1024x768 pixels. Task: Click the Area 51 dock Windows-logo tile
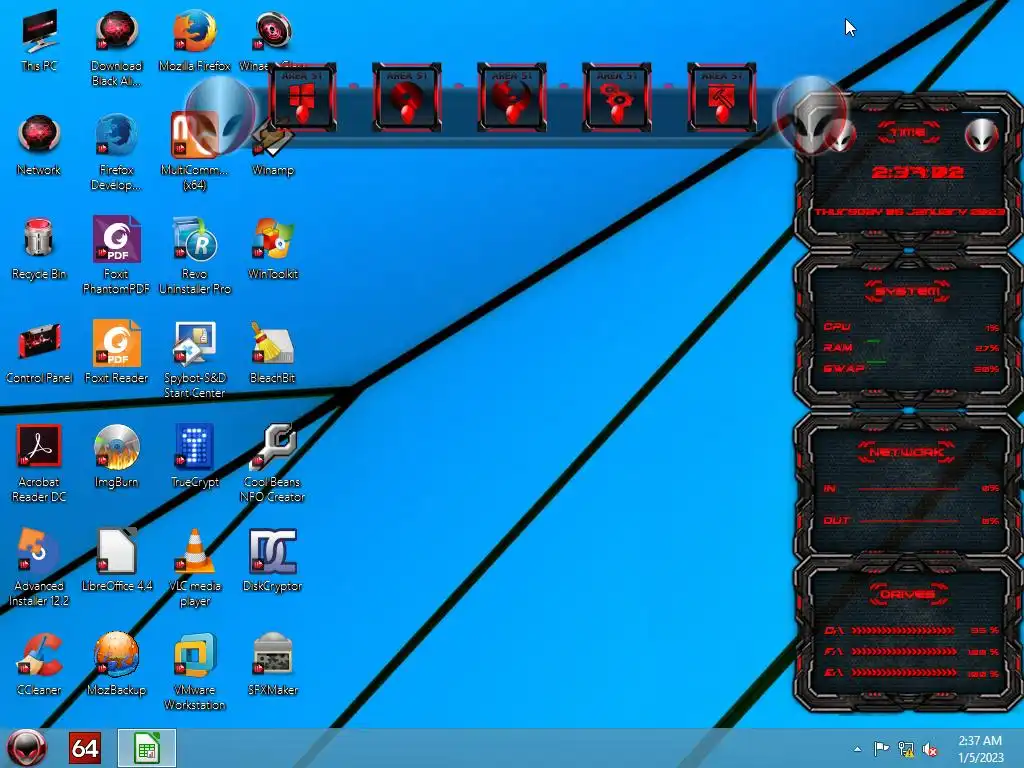(302, 98)
